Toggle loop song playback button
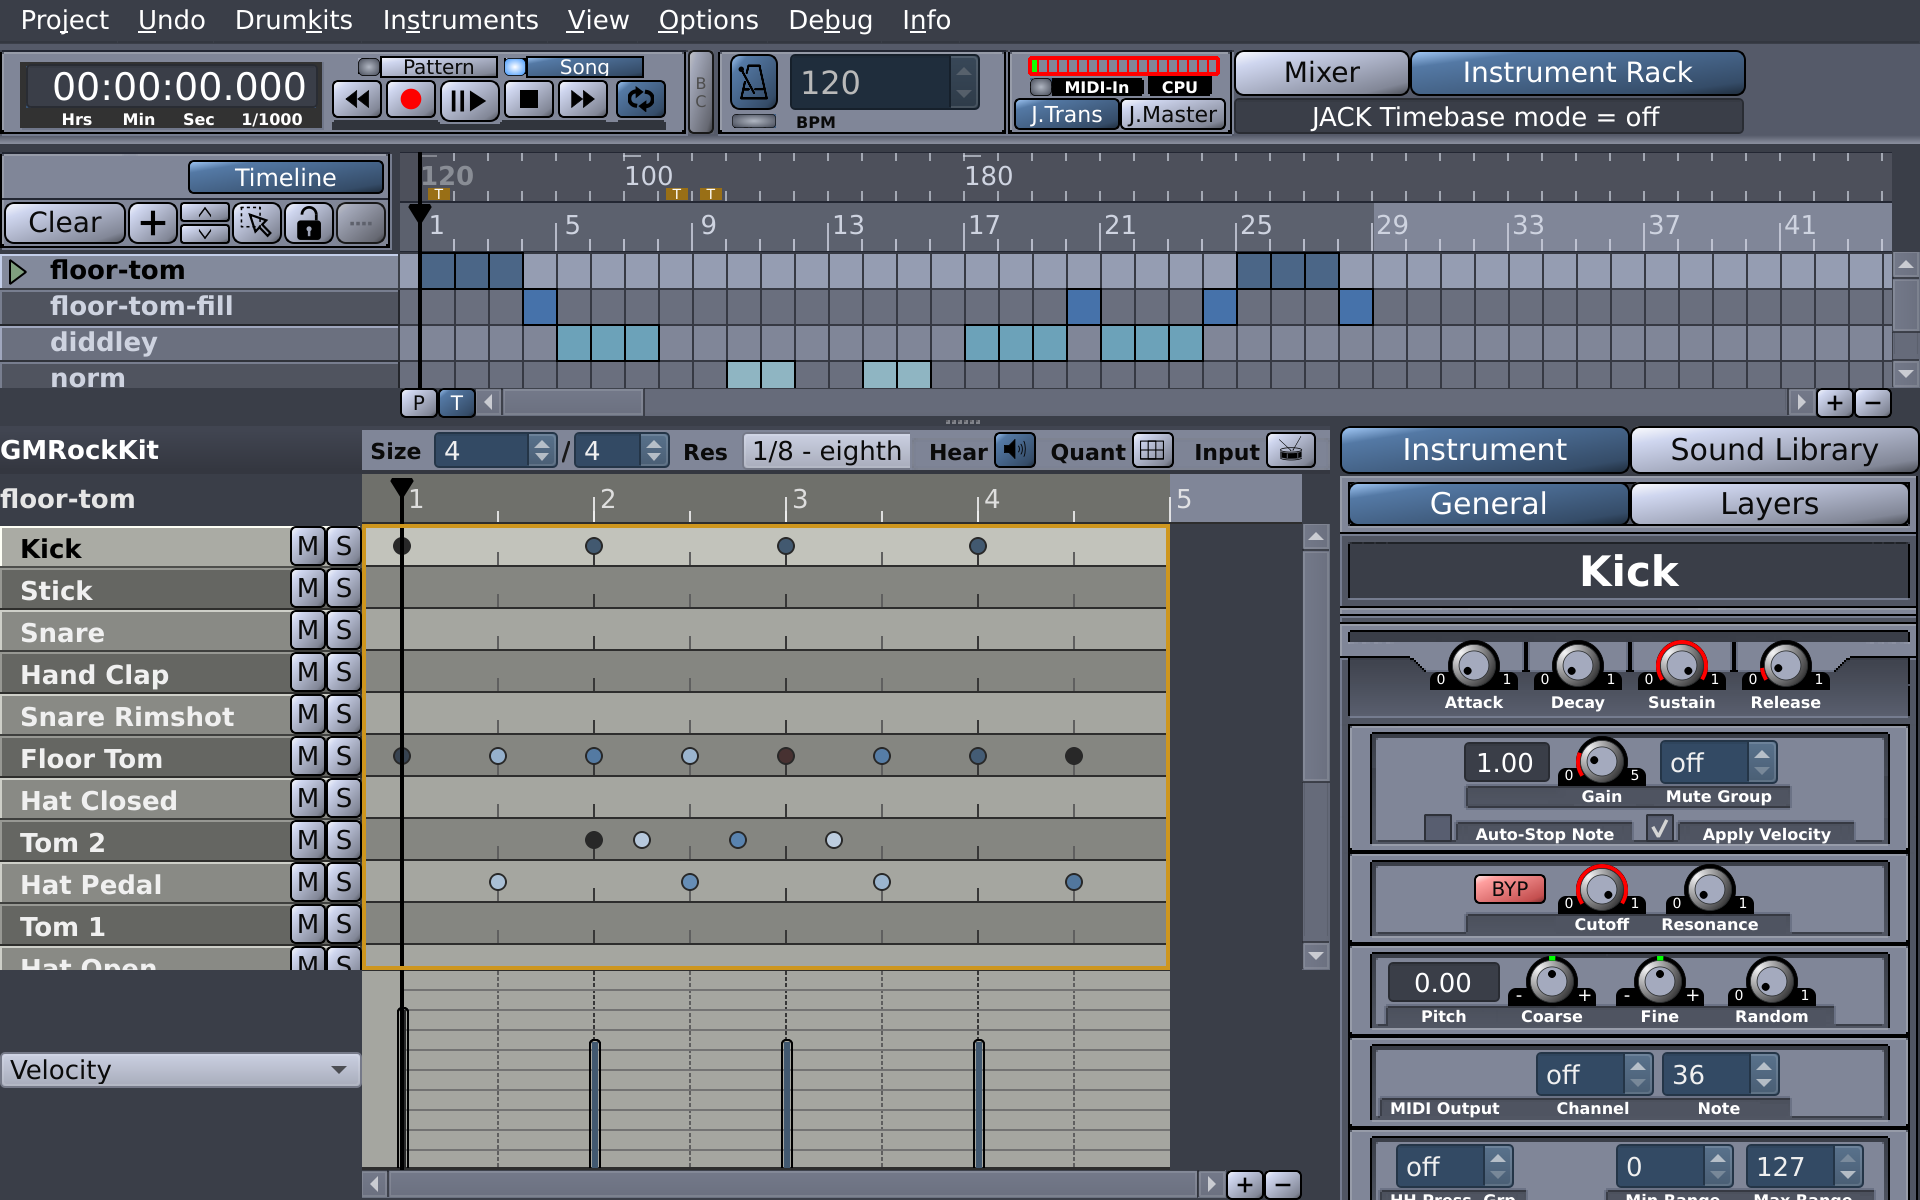The height and width of the screenshot is (1200, 1920). click(x=640, y=100)
